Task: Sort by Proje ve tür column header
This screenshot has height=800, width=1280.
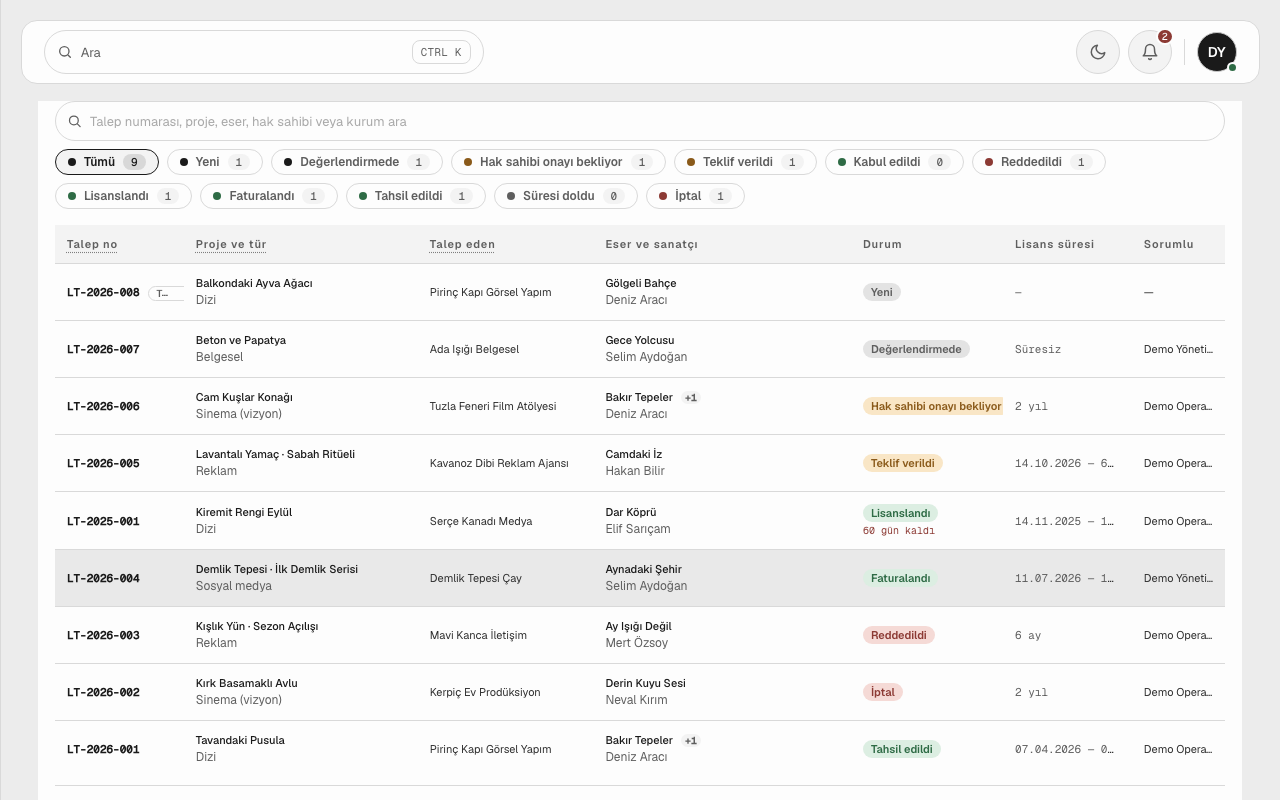Action: pyautogui.click(x=231, y=244)
